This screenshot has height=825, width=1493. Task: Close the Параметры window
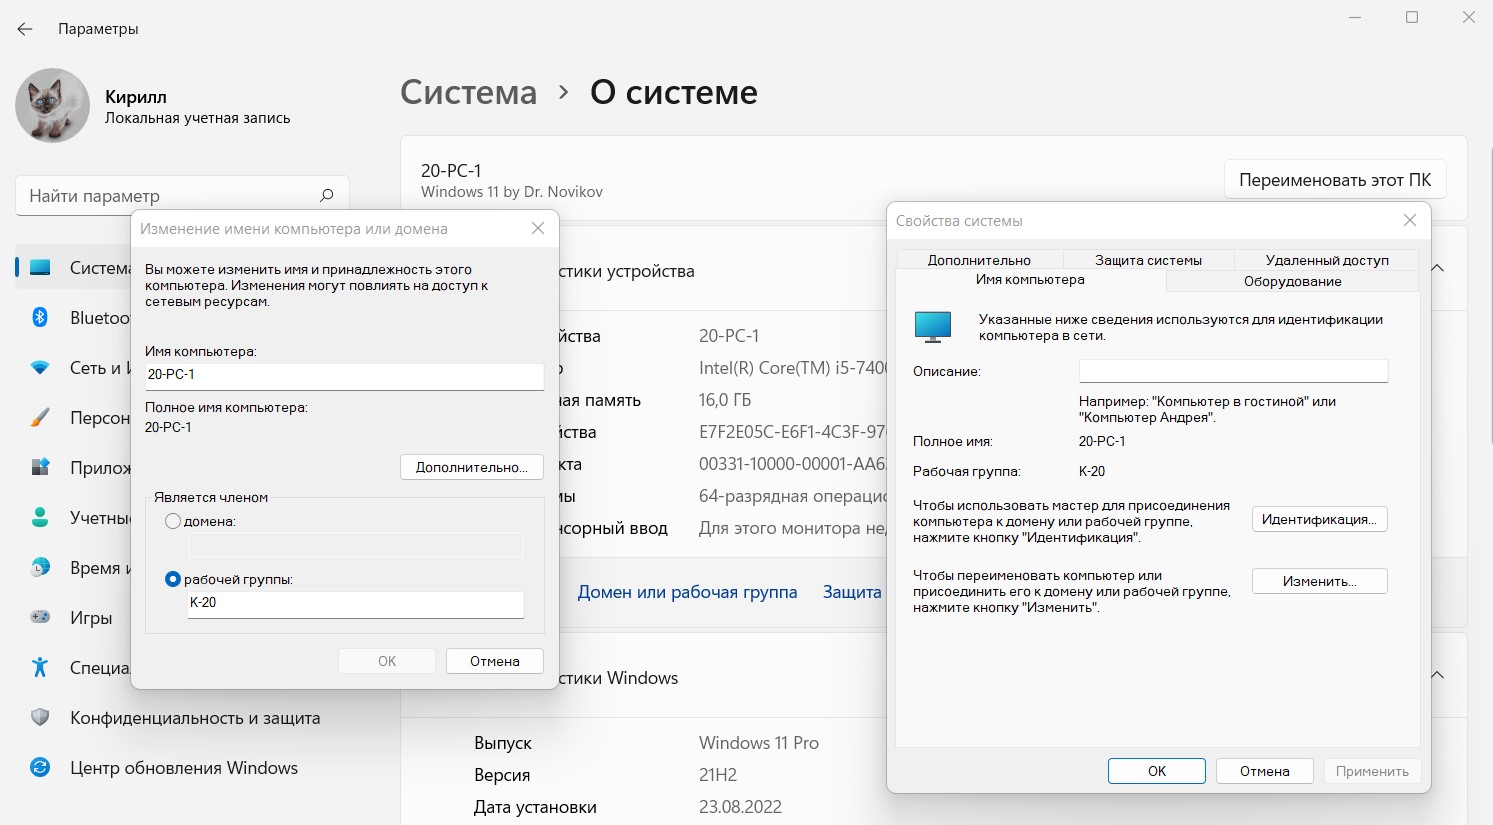pos(1468,17)
